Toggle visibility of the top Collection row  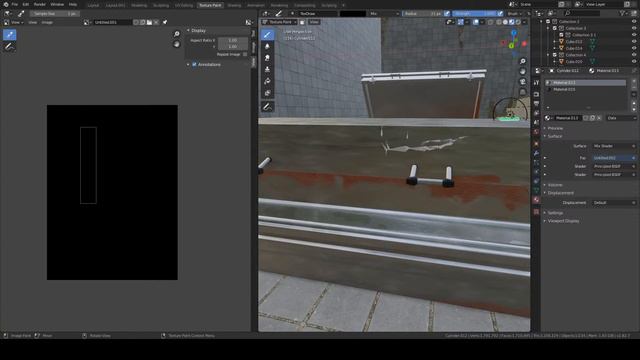634,22
